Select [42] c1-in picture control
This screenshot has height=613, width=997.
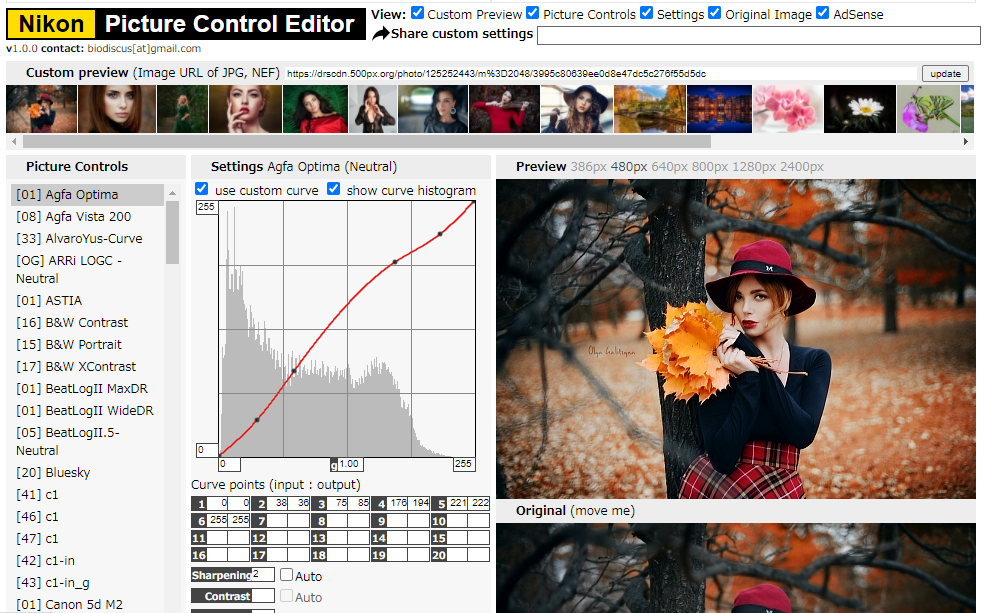88,561
